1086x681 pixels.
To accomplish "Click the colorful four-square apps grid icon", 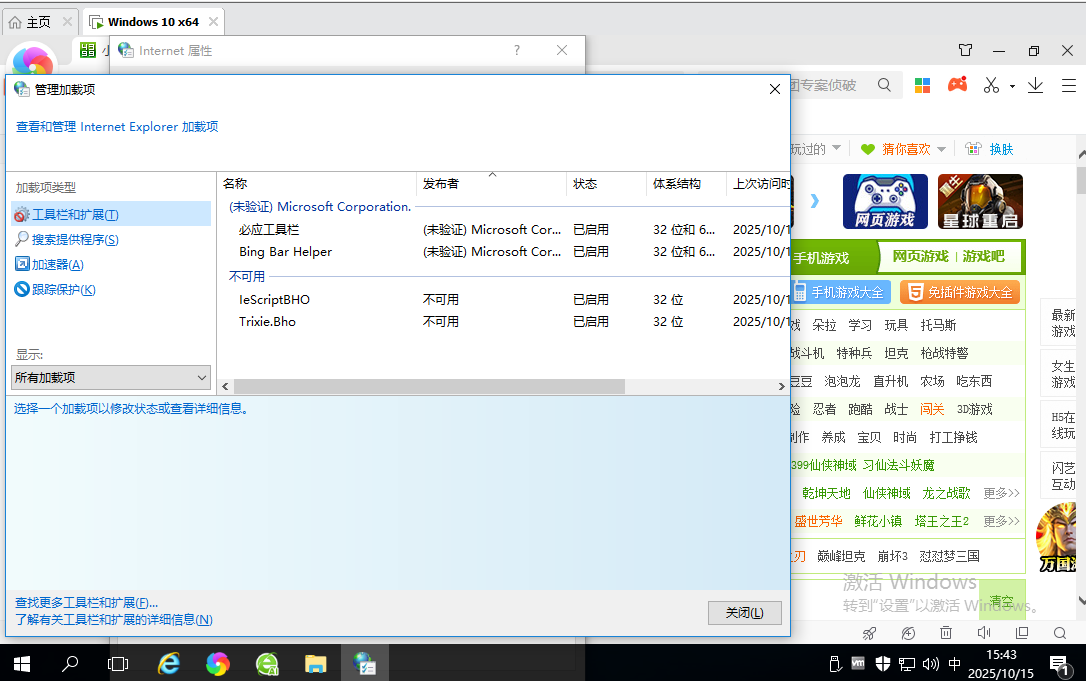I will pyautogui.click(x=922, y=85).
